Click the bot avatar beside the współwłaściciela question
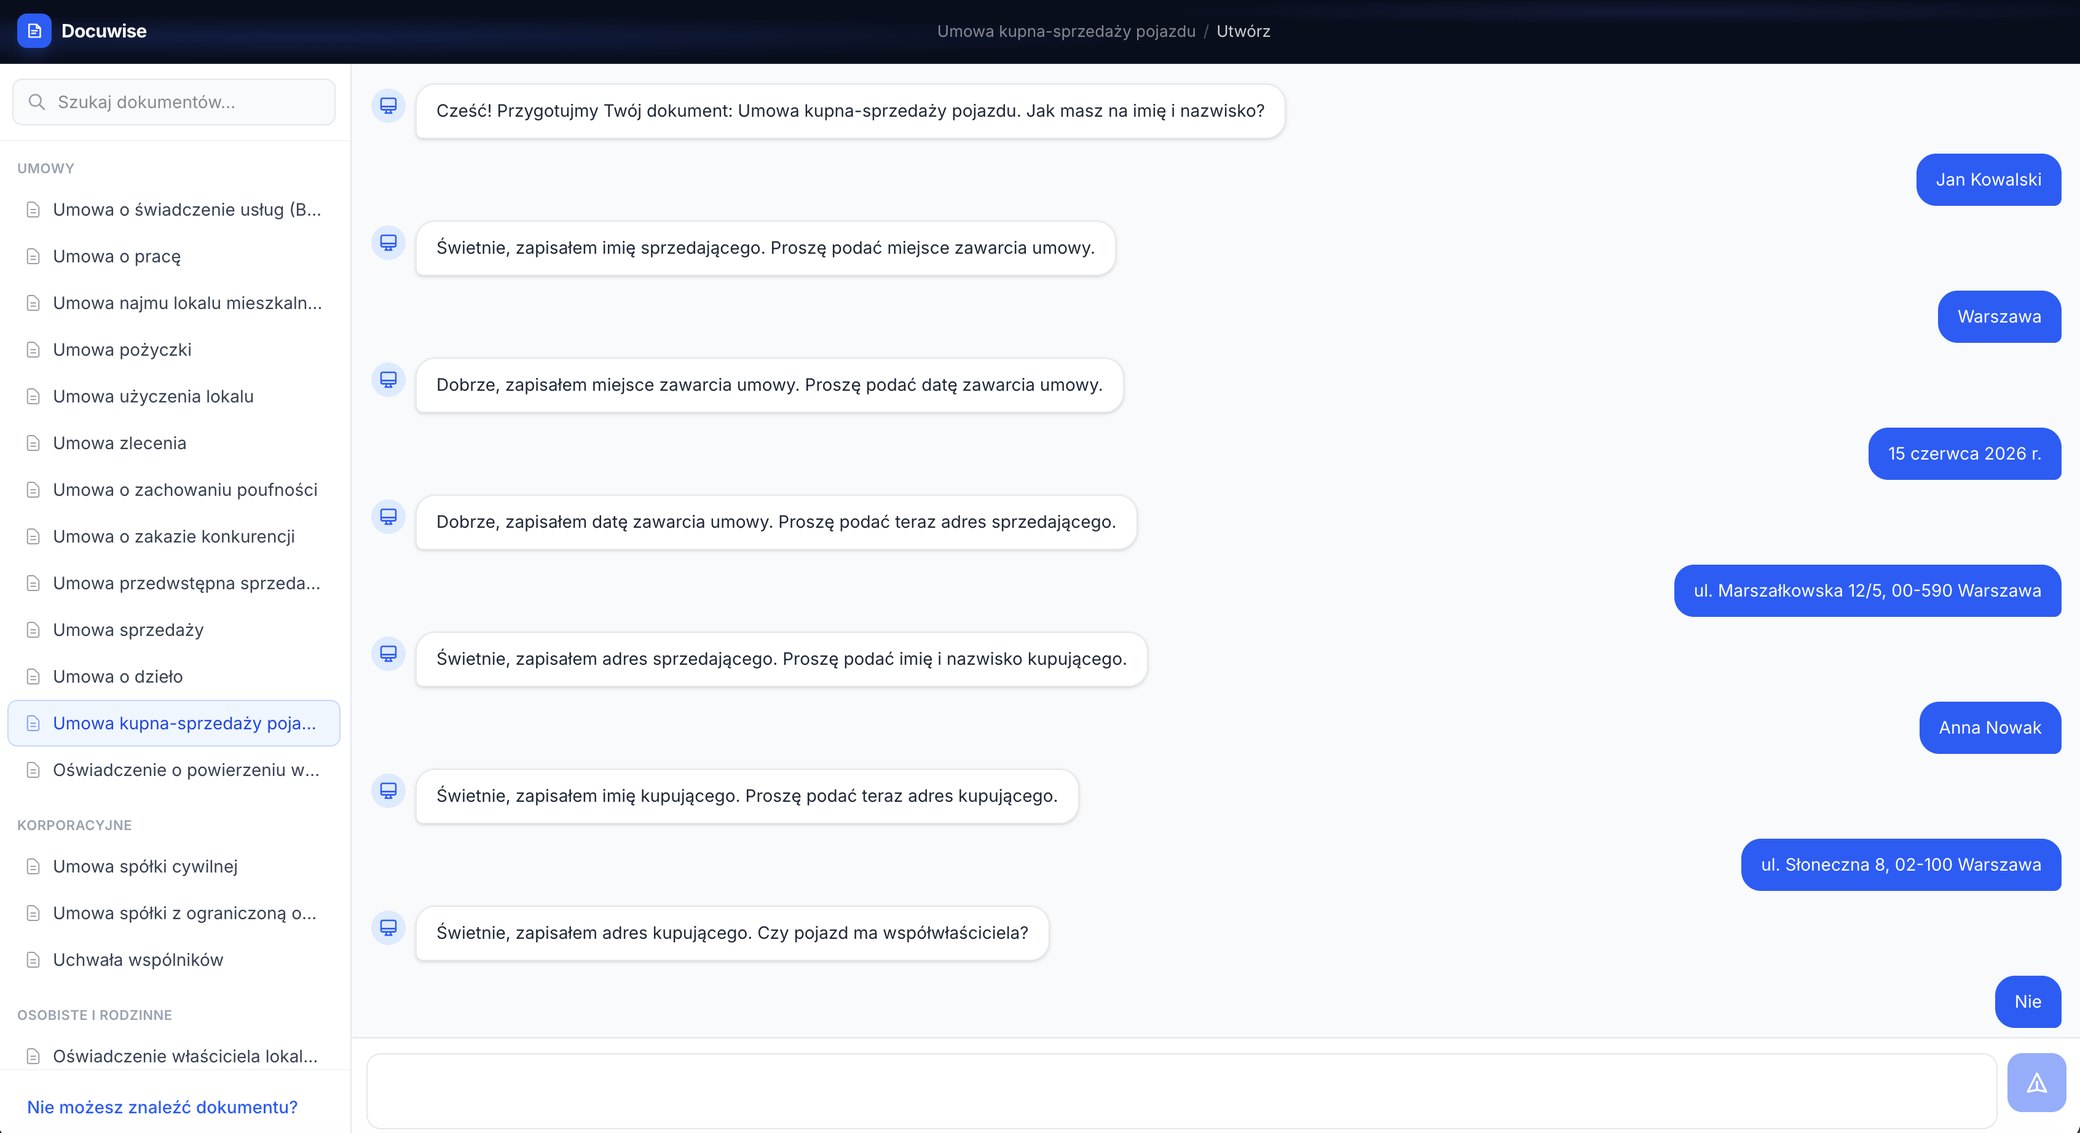The width and height of the screenshot is (2080, 1133). pyautogui.click(x=388, y=928)
